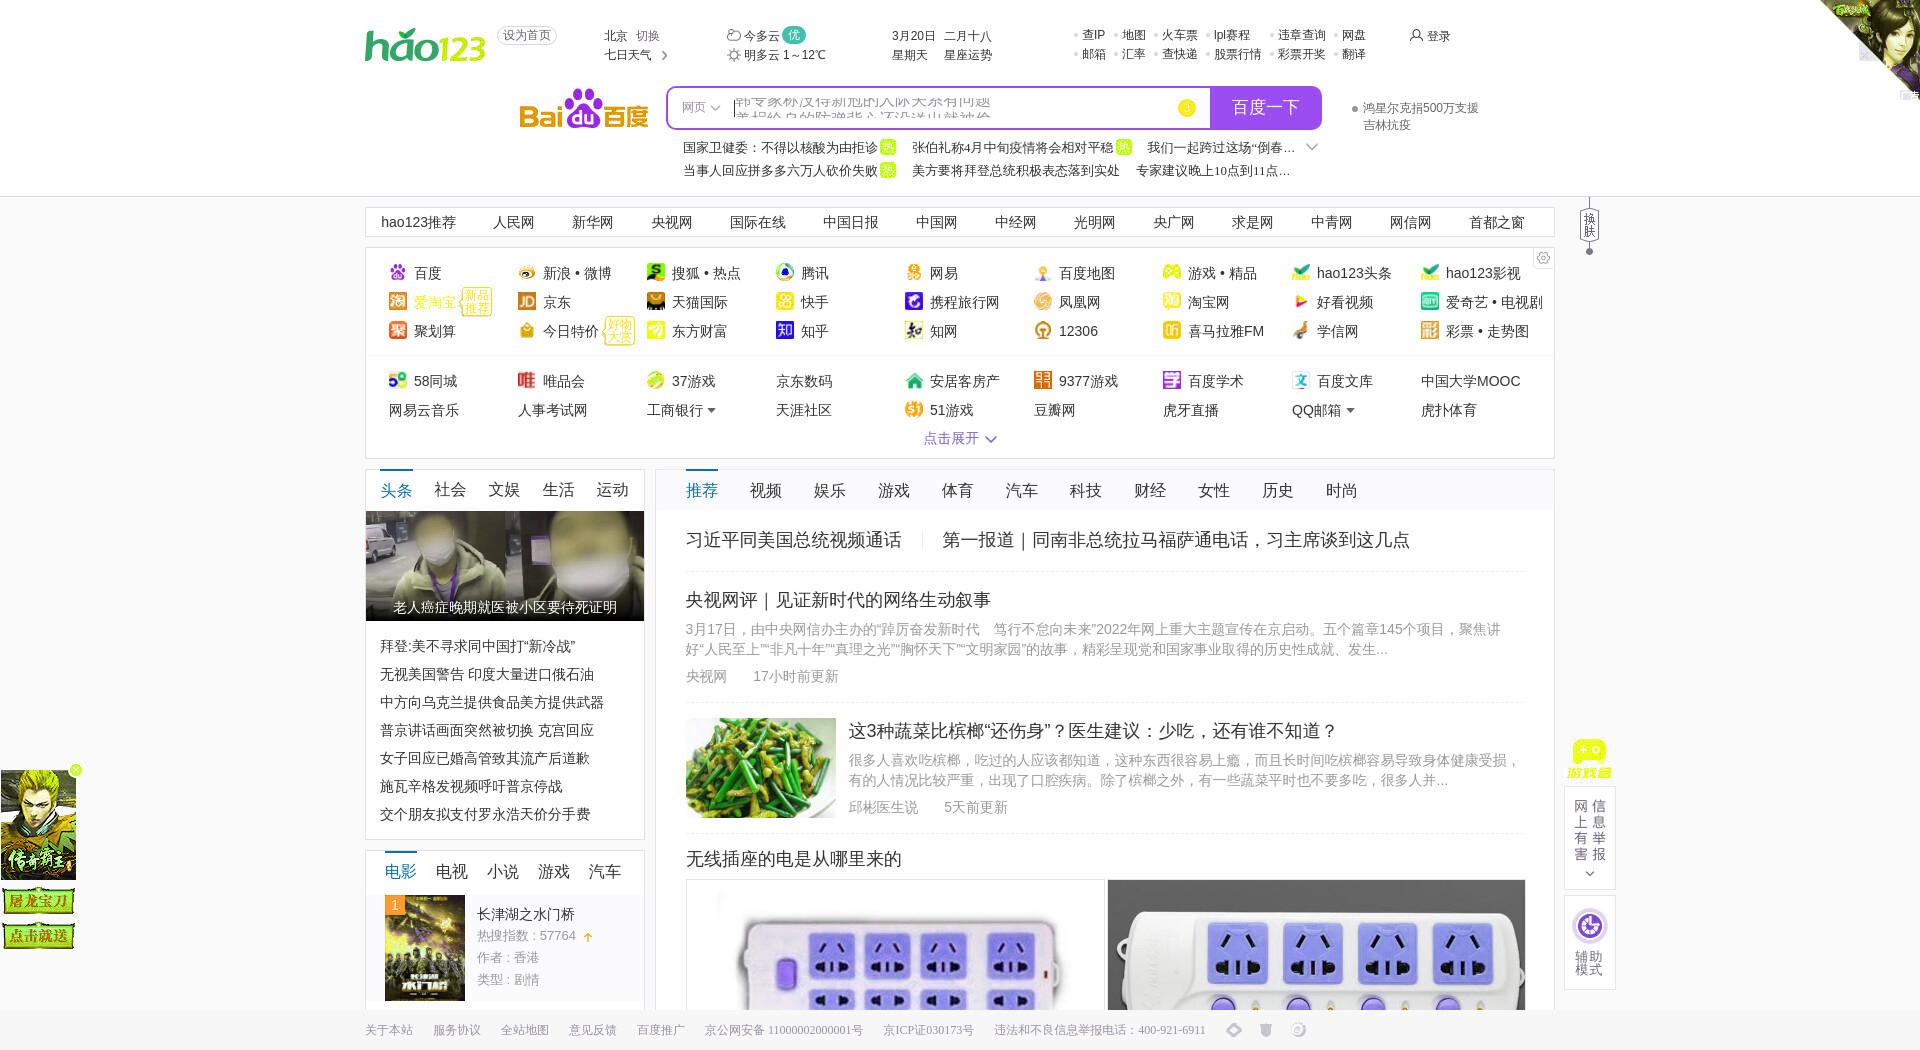
Task: Click the 搜狐 icon before 搜狐•热点
Action: click(656, 272)
